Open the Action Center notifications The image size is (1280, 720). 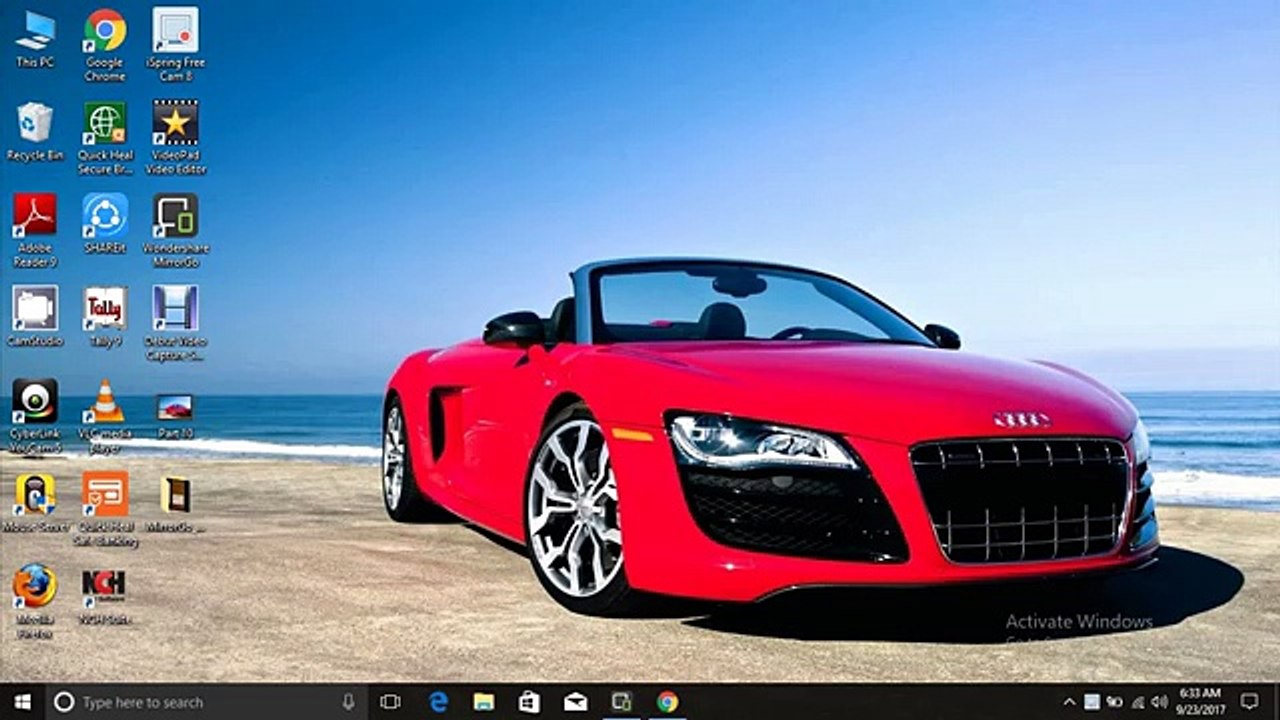1249,702
